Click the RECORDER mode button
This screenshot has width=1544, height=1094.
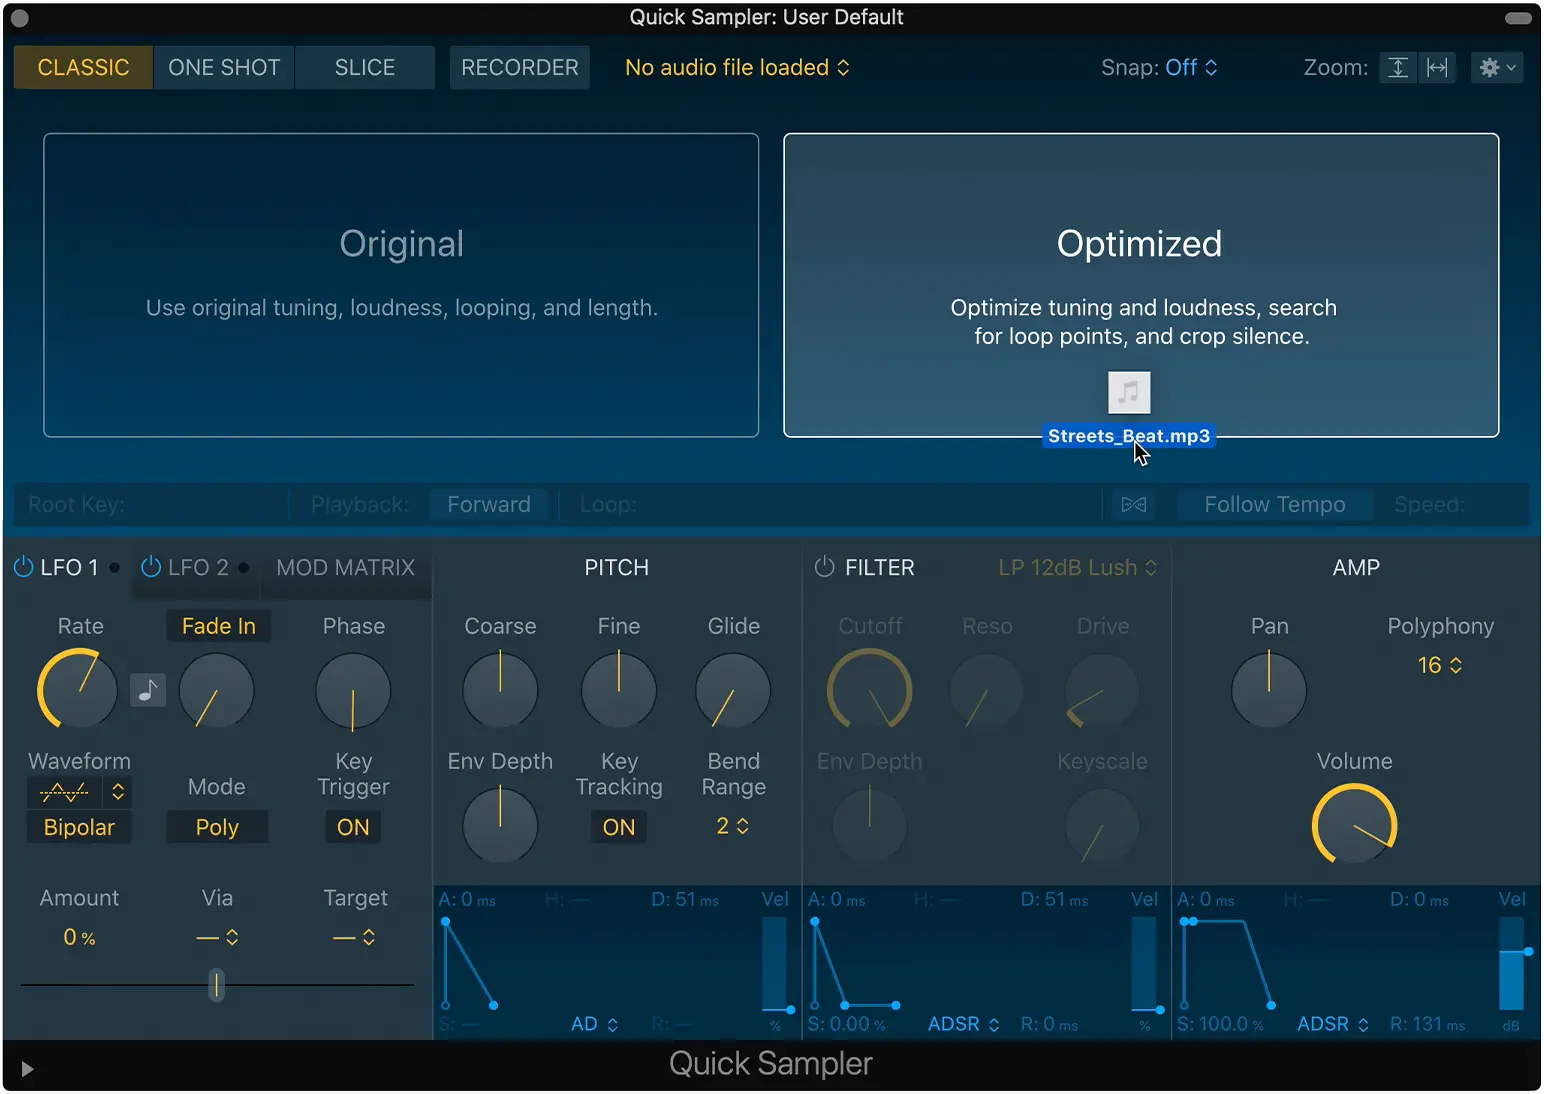click(x=519, y=68)
